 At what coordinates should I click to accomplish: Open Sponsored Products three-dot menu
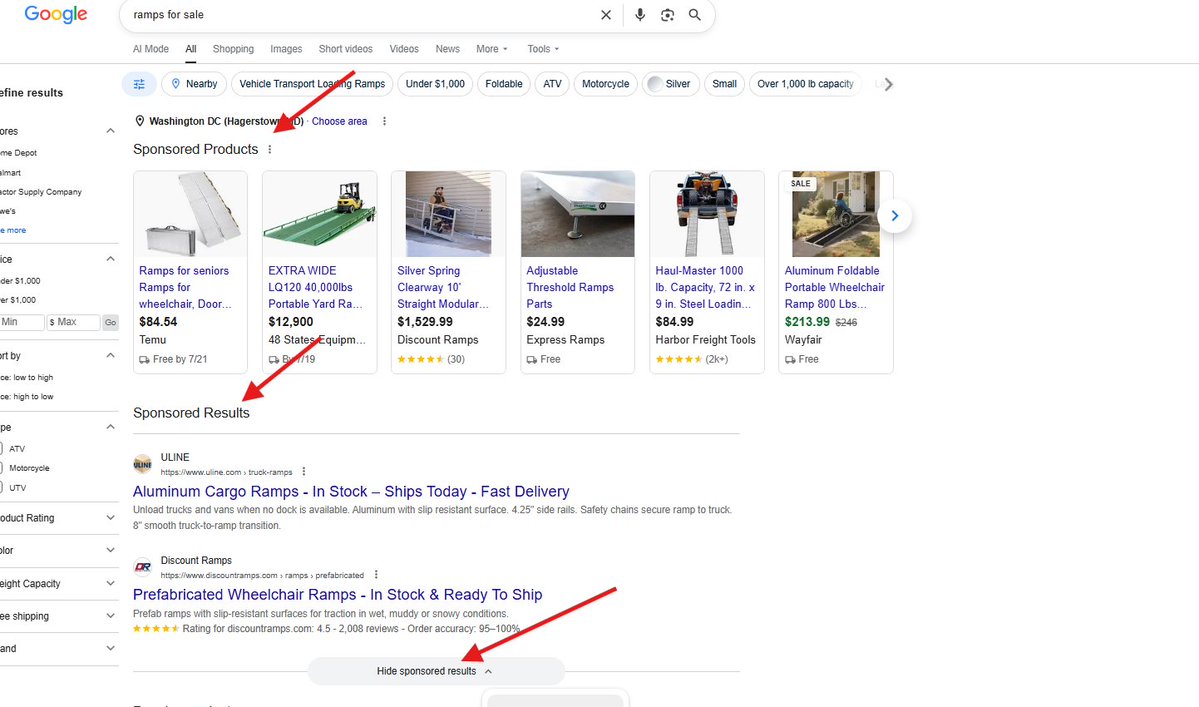pyautogui.click(x=270, y=150)
